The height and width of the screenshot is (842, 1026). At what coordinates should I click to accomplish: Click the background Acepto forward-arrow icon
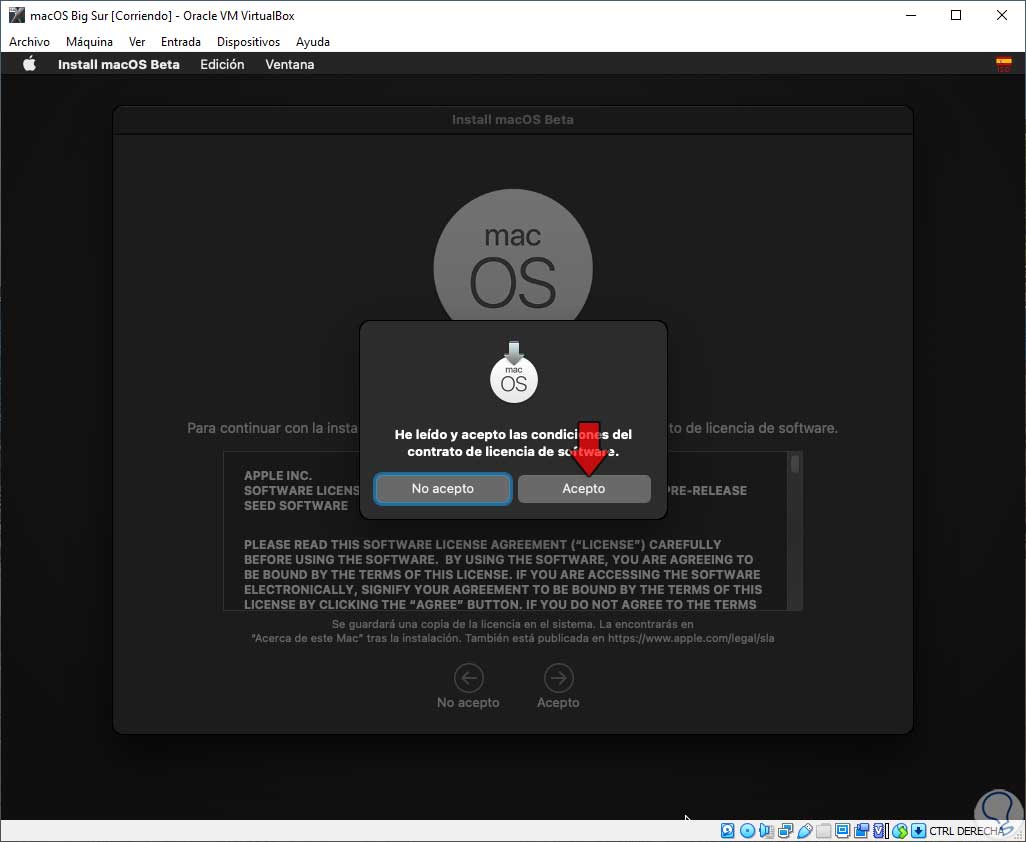click(x=558, y=678)
